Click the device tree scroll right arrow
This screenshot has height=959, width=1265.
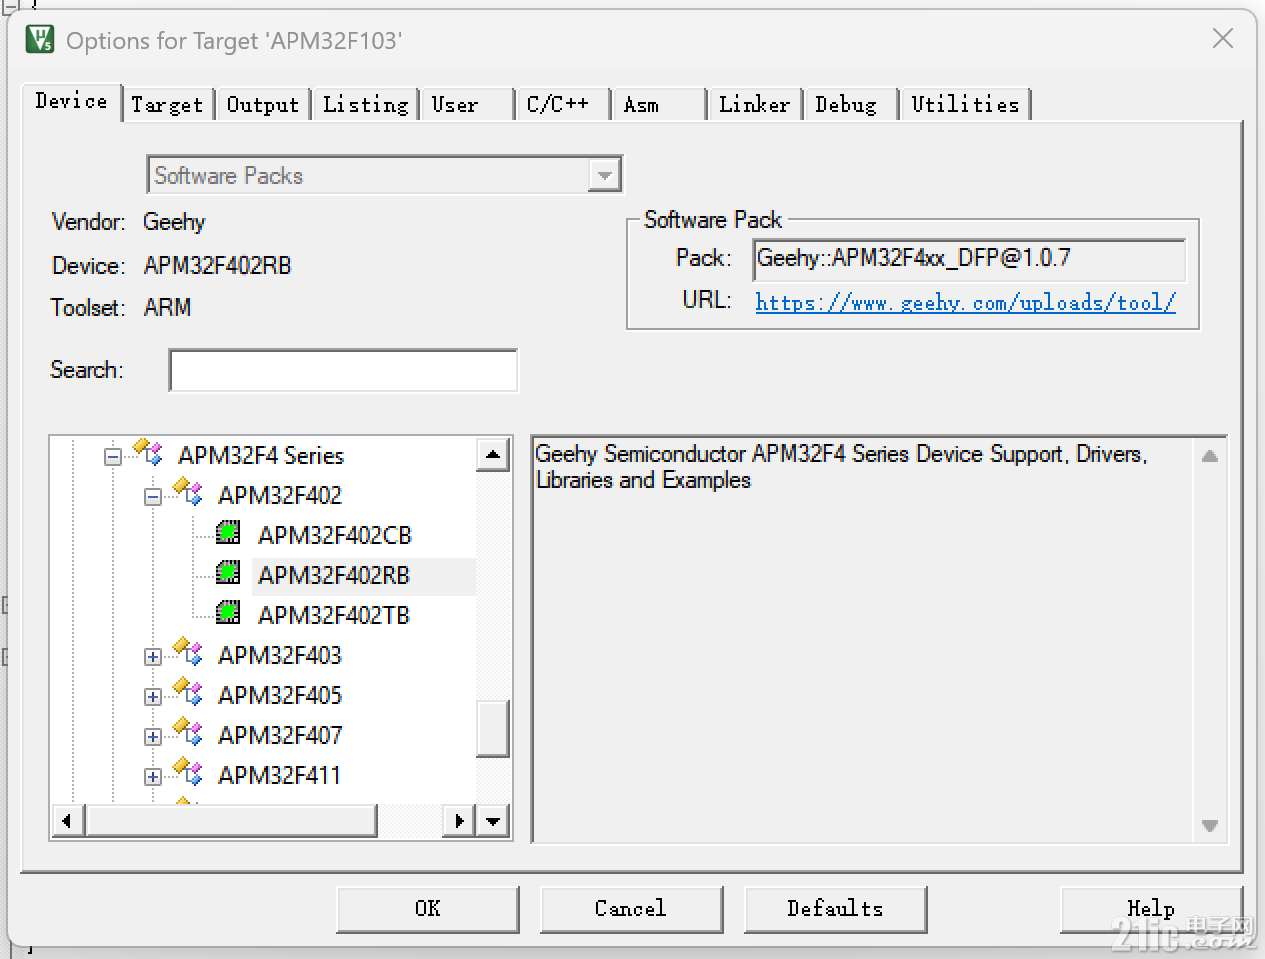(x=459, y=821)
